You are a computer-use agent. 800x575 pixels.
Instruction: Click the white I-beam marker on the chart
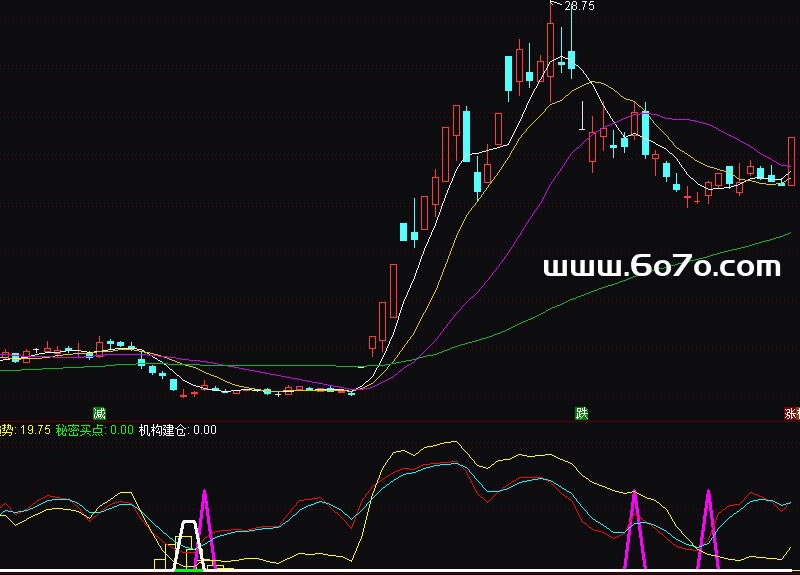click(583, 115)
